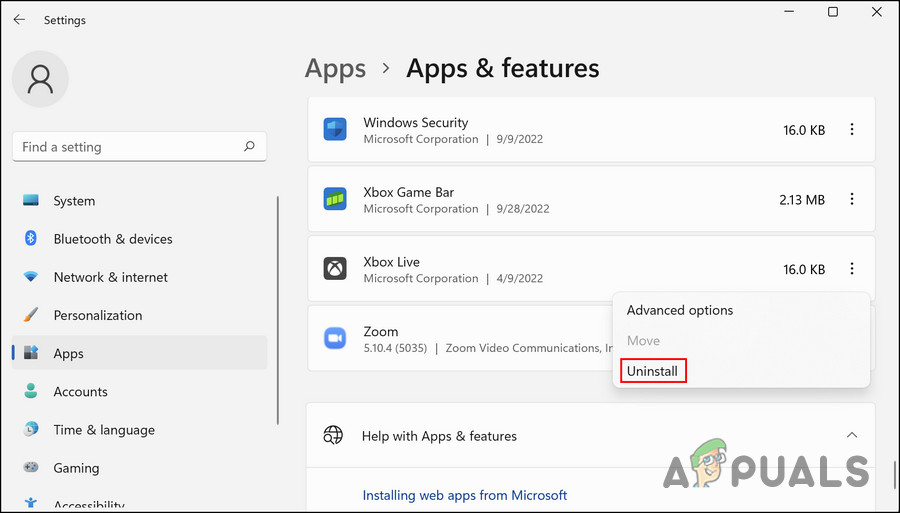900x513 pixels.
Task: Click the Windows Security app name
Action: coord(416,122)
